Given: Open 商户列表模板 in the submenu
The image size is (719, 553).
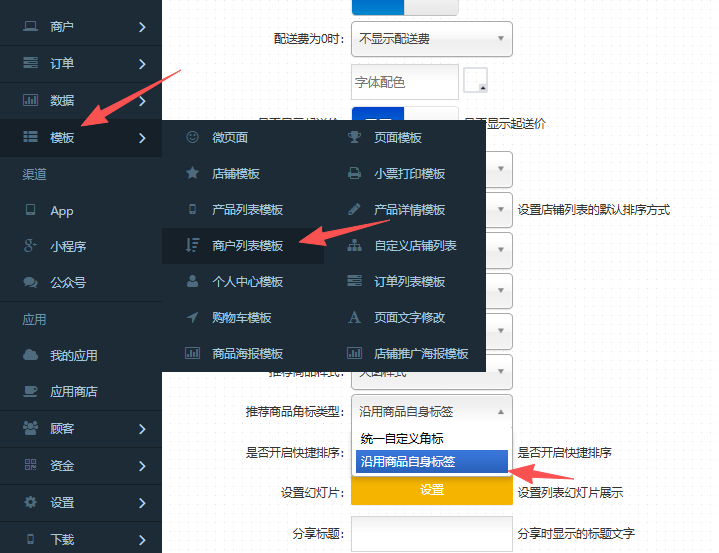Looking at the screenshot, I should click(247, 245).
